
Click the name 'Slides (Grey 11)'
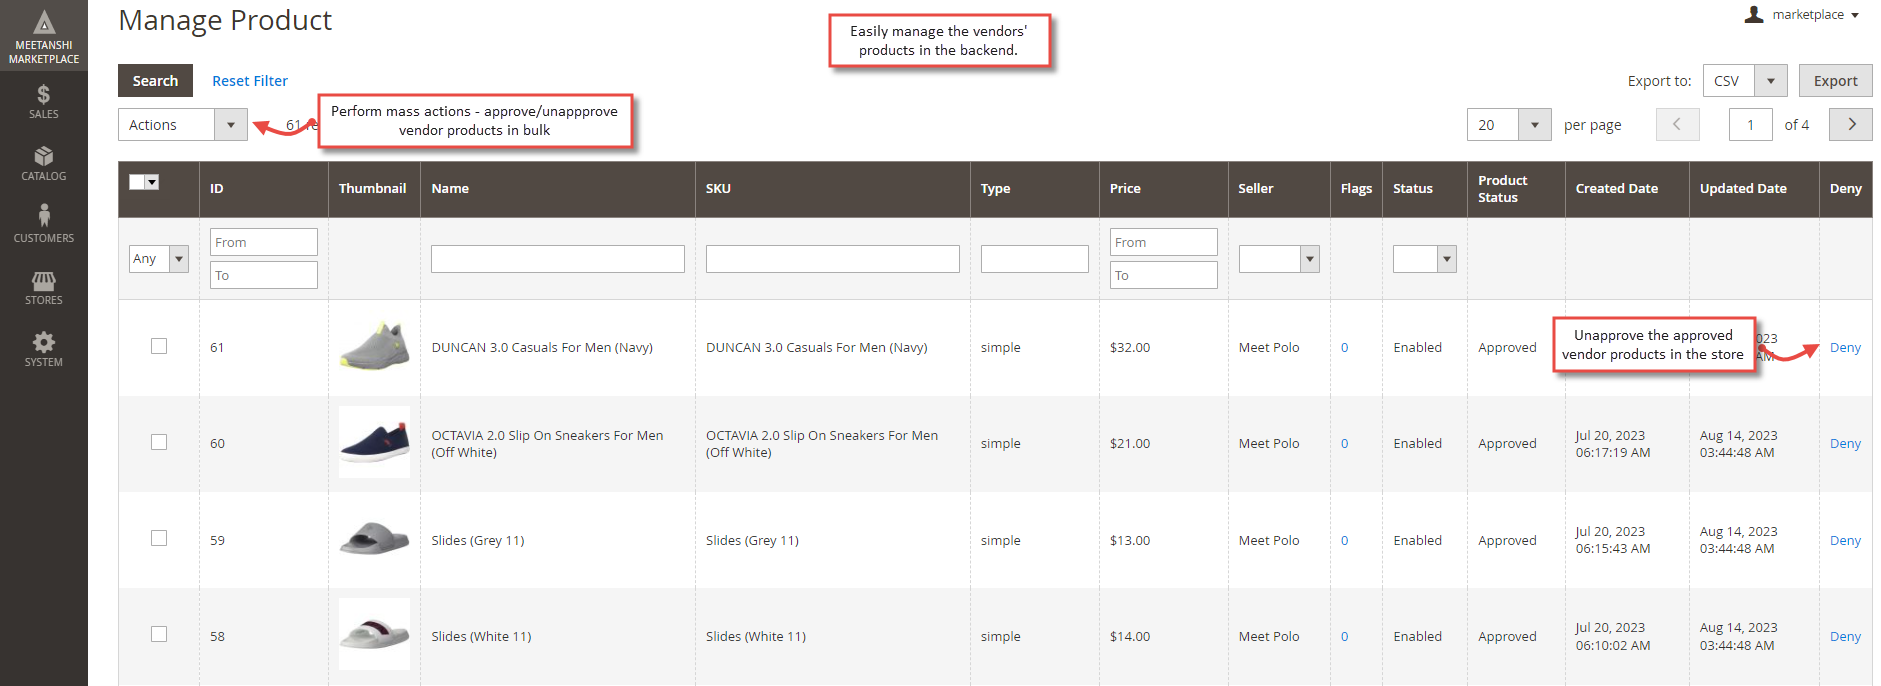pyautogui.click(x=478, y=541)
